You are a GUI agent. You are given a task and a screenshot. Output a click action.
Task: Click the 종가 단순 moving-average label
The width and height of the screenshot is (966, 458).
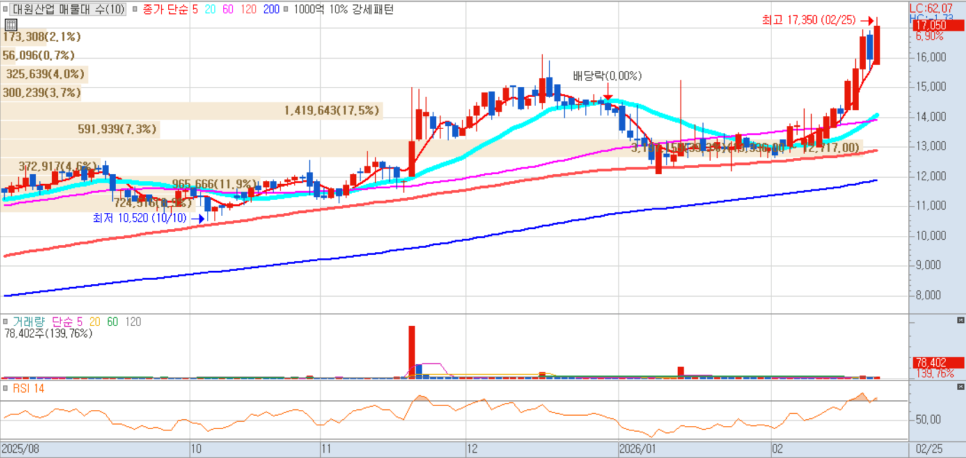[166, 9]
